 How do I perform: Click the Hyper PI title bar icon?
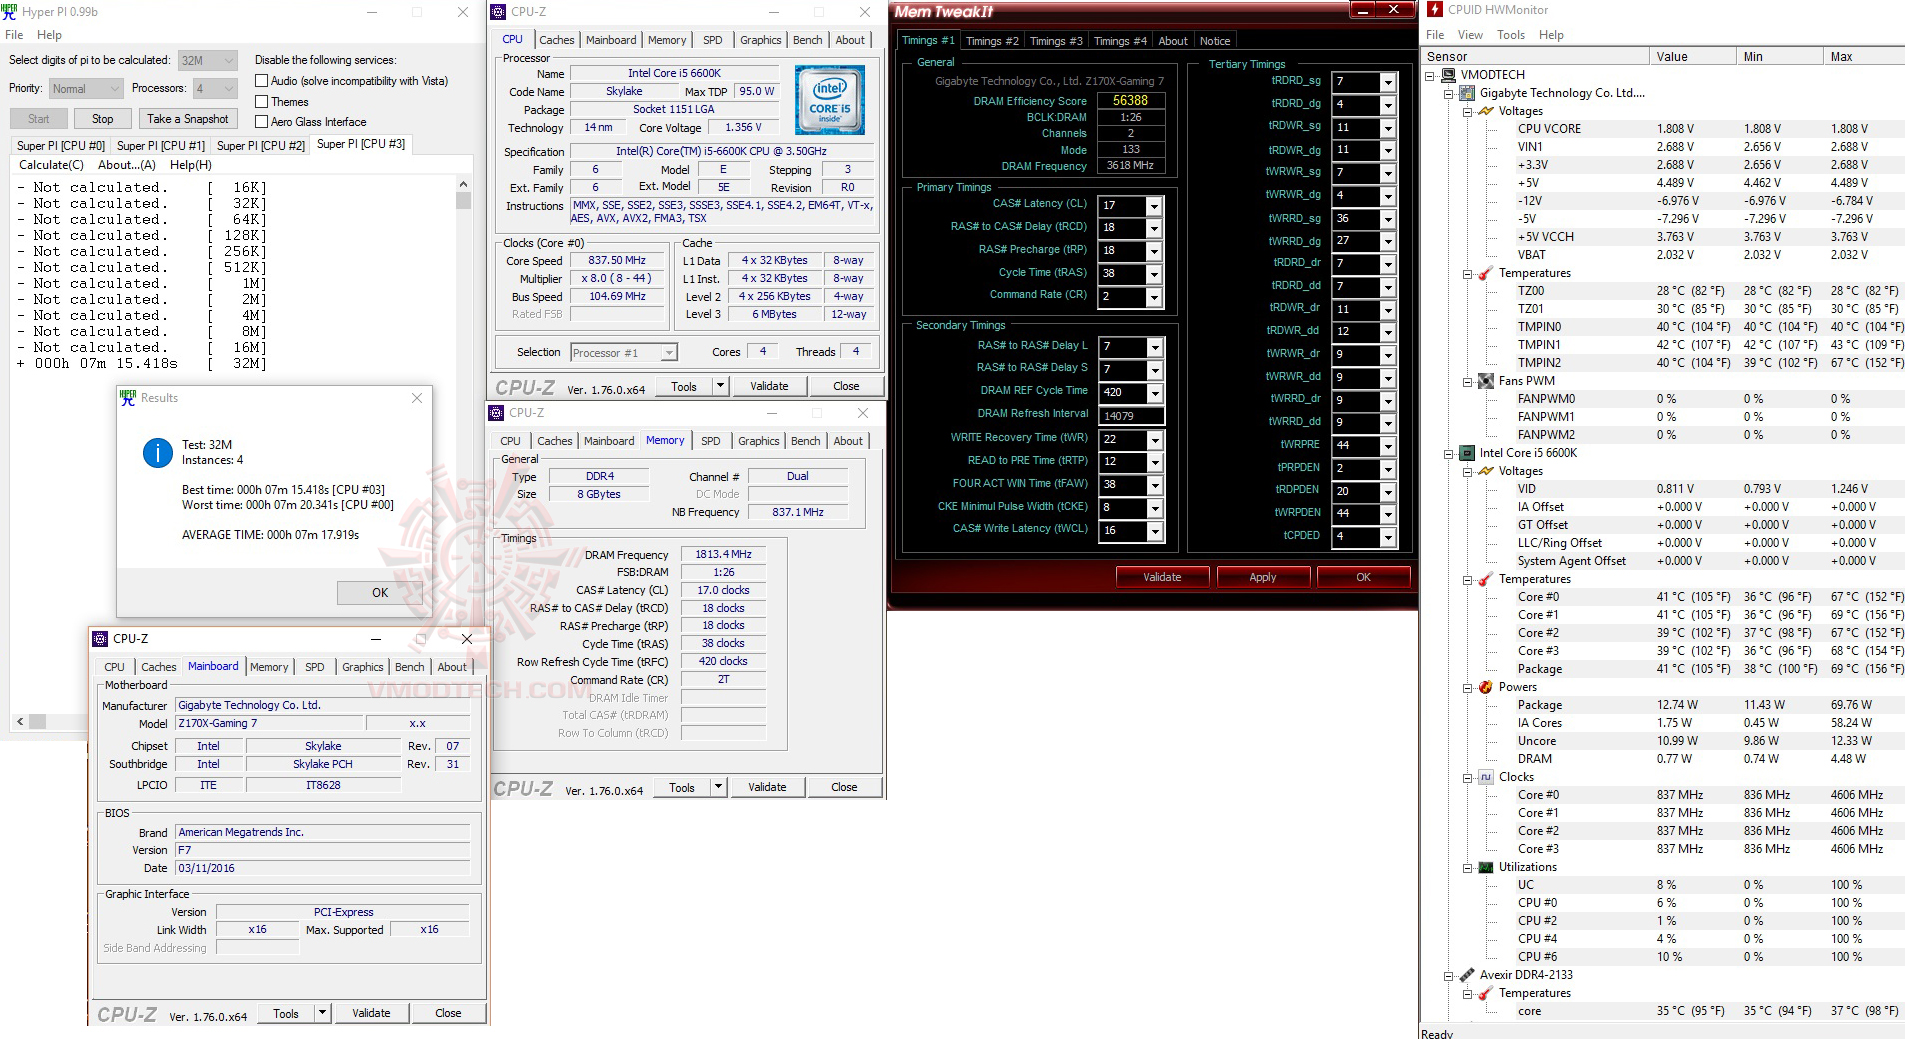10,12
